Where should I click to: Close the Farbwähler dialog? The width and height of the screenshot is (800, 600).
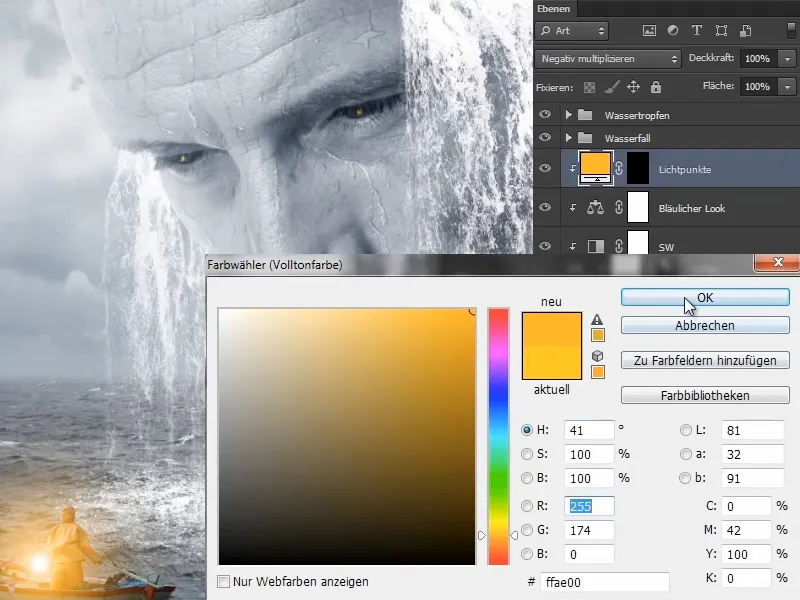tap(777, 262)
